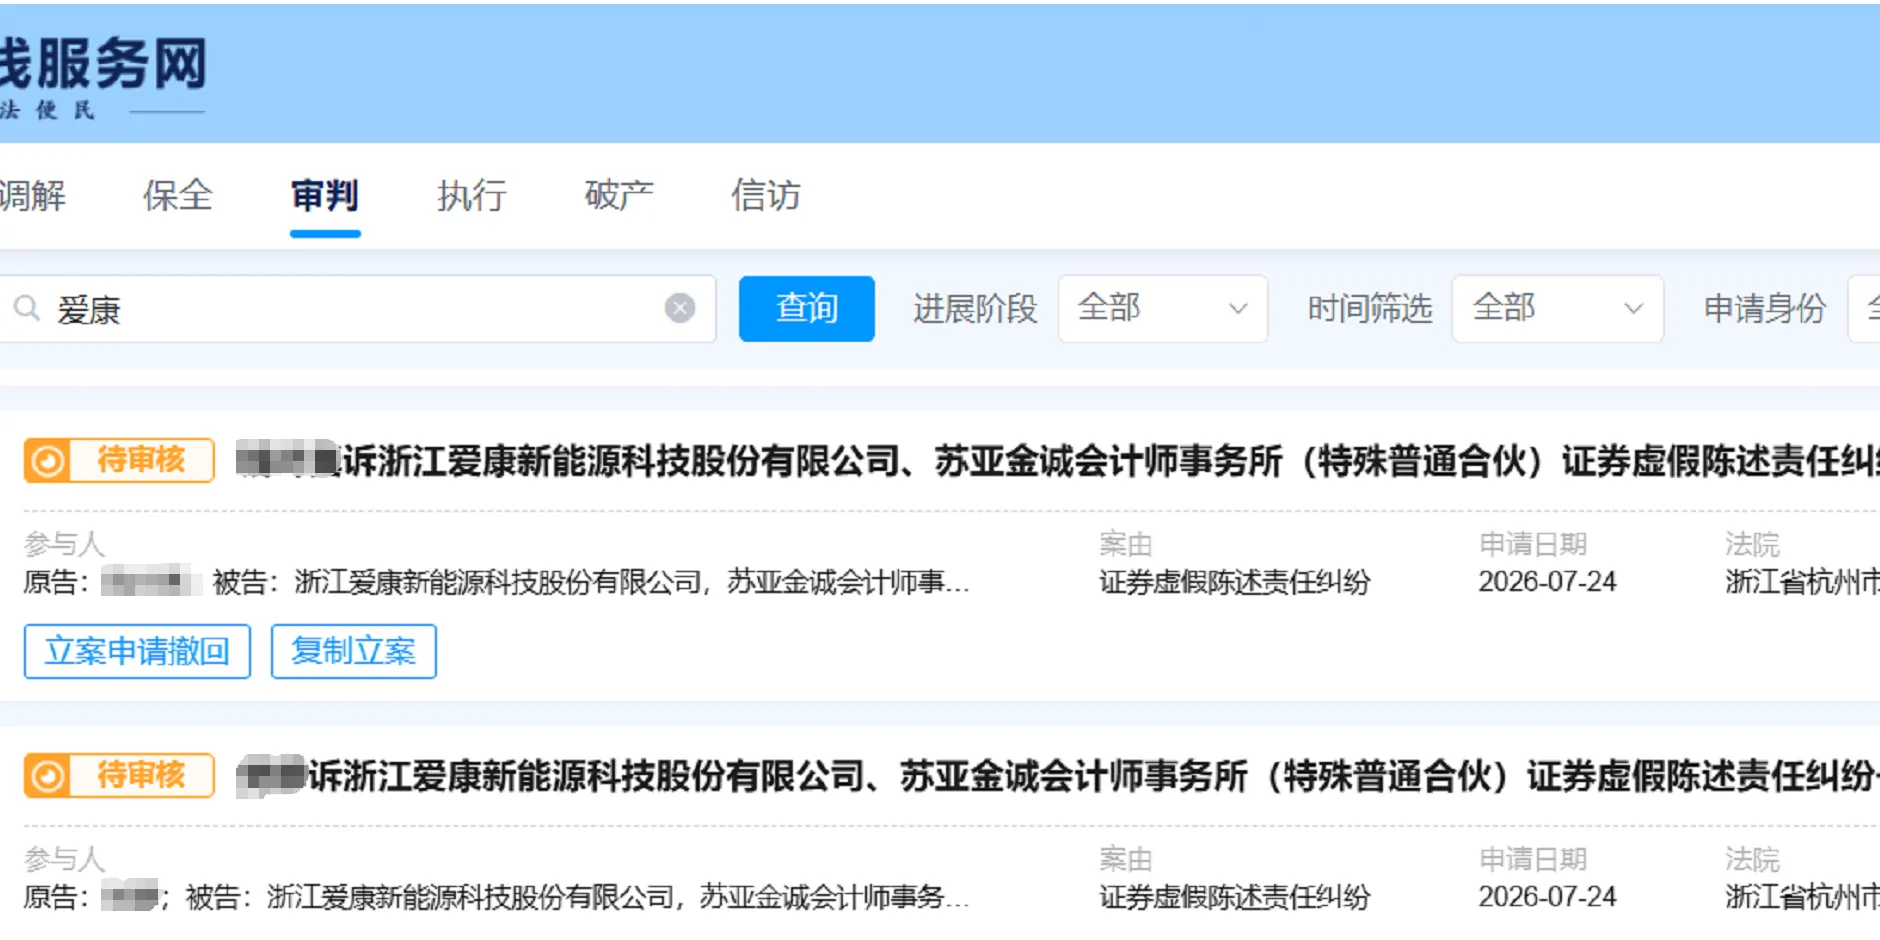Screen dimensions: 1880x940
Task: Click second case's 申请日期 value 2026-07-24
Action: pyautogui.click(x=1547, y=897)
